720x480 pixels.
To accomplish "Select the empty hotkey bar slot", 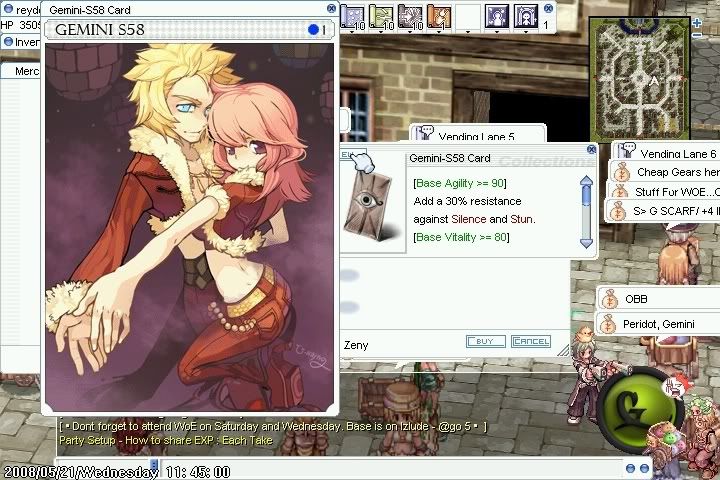I will click(468, 17).
